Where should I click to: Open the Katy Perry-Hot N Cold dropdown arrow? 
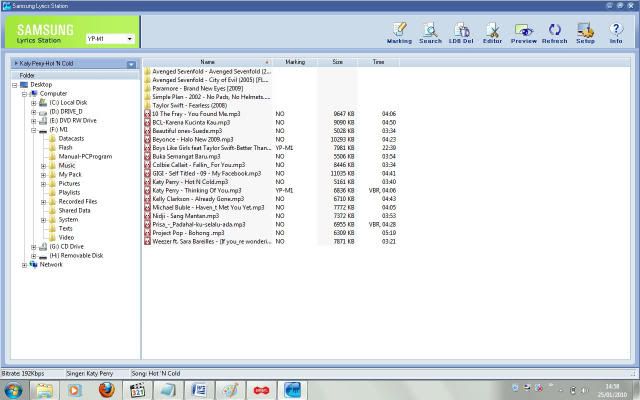pos(131,64)
